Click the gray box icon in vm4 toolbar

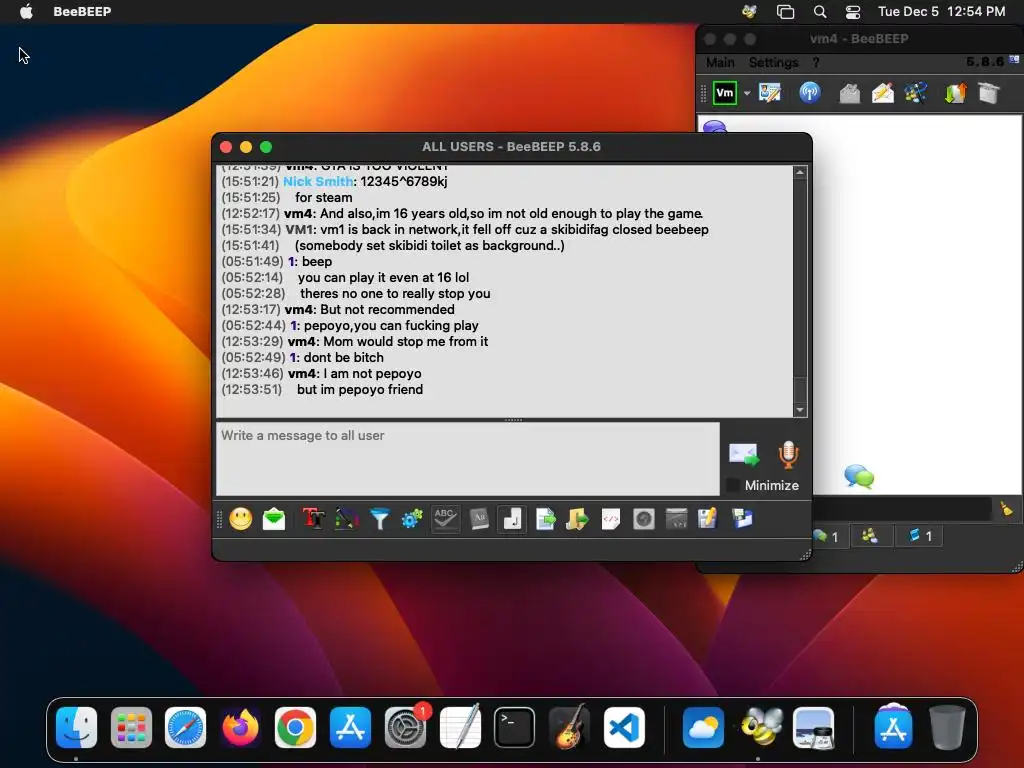pos(989,93)
